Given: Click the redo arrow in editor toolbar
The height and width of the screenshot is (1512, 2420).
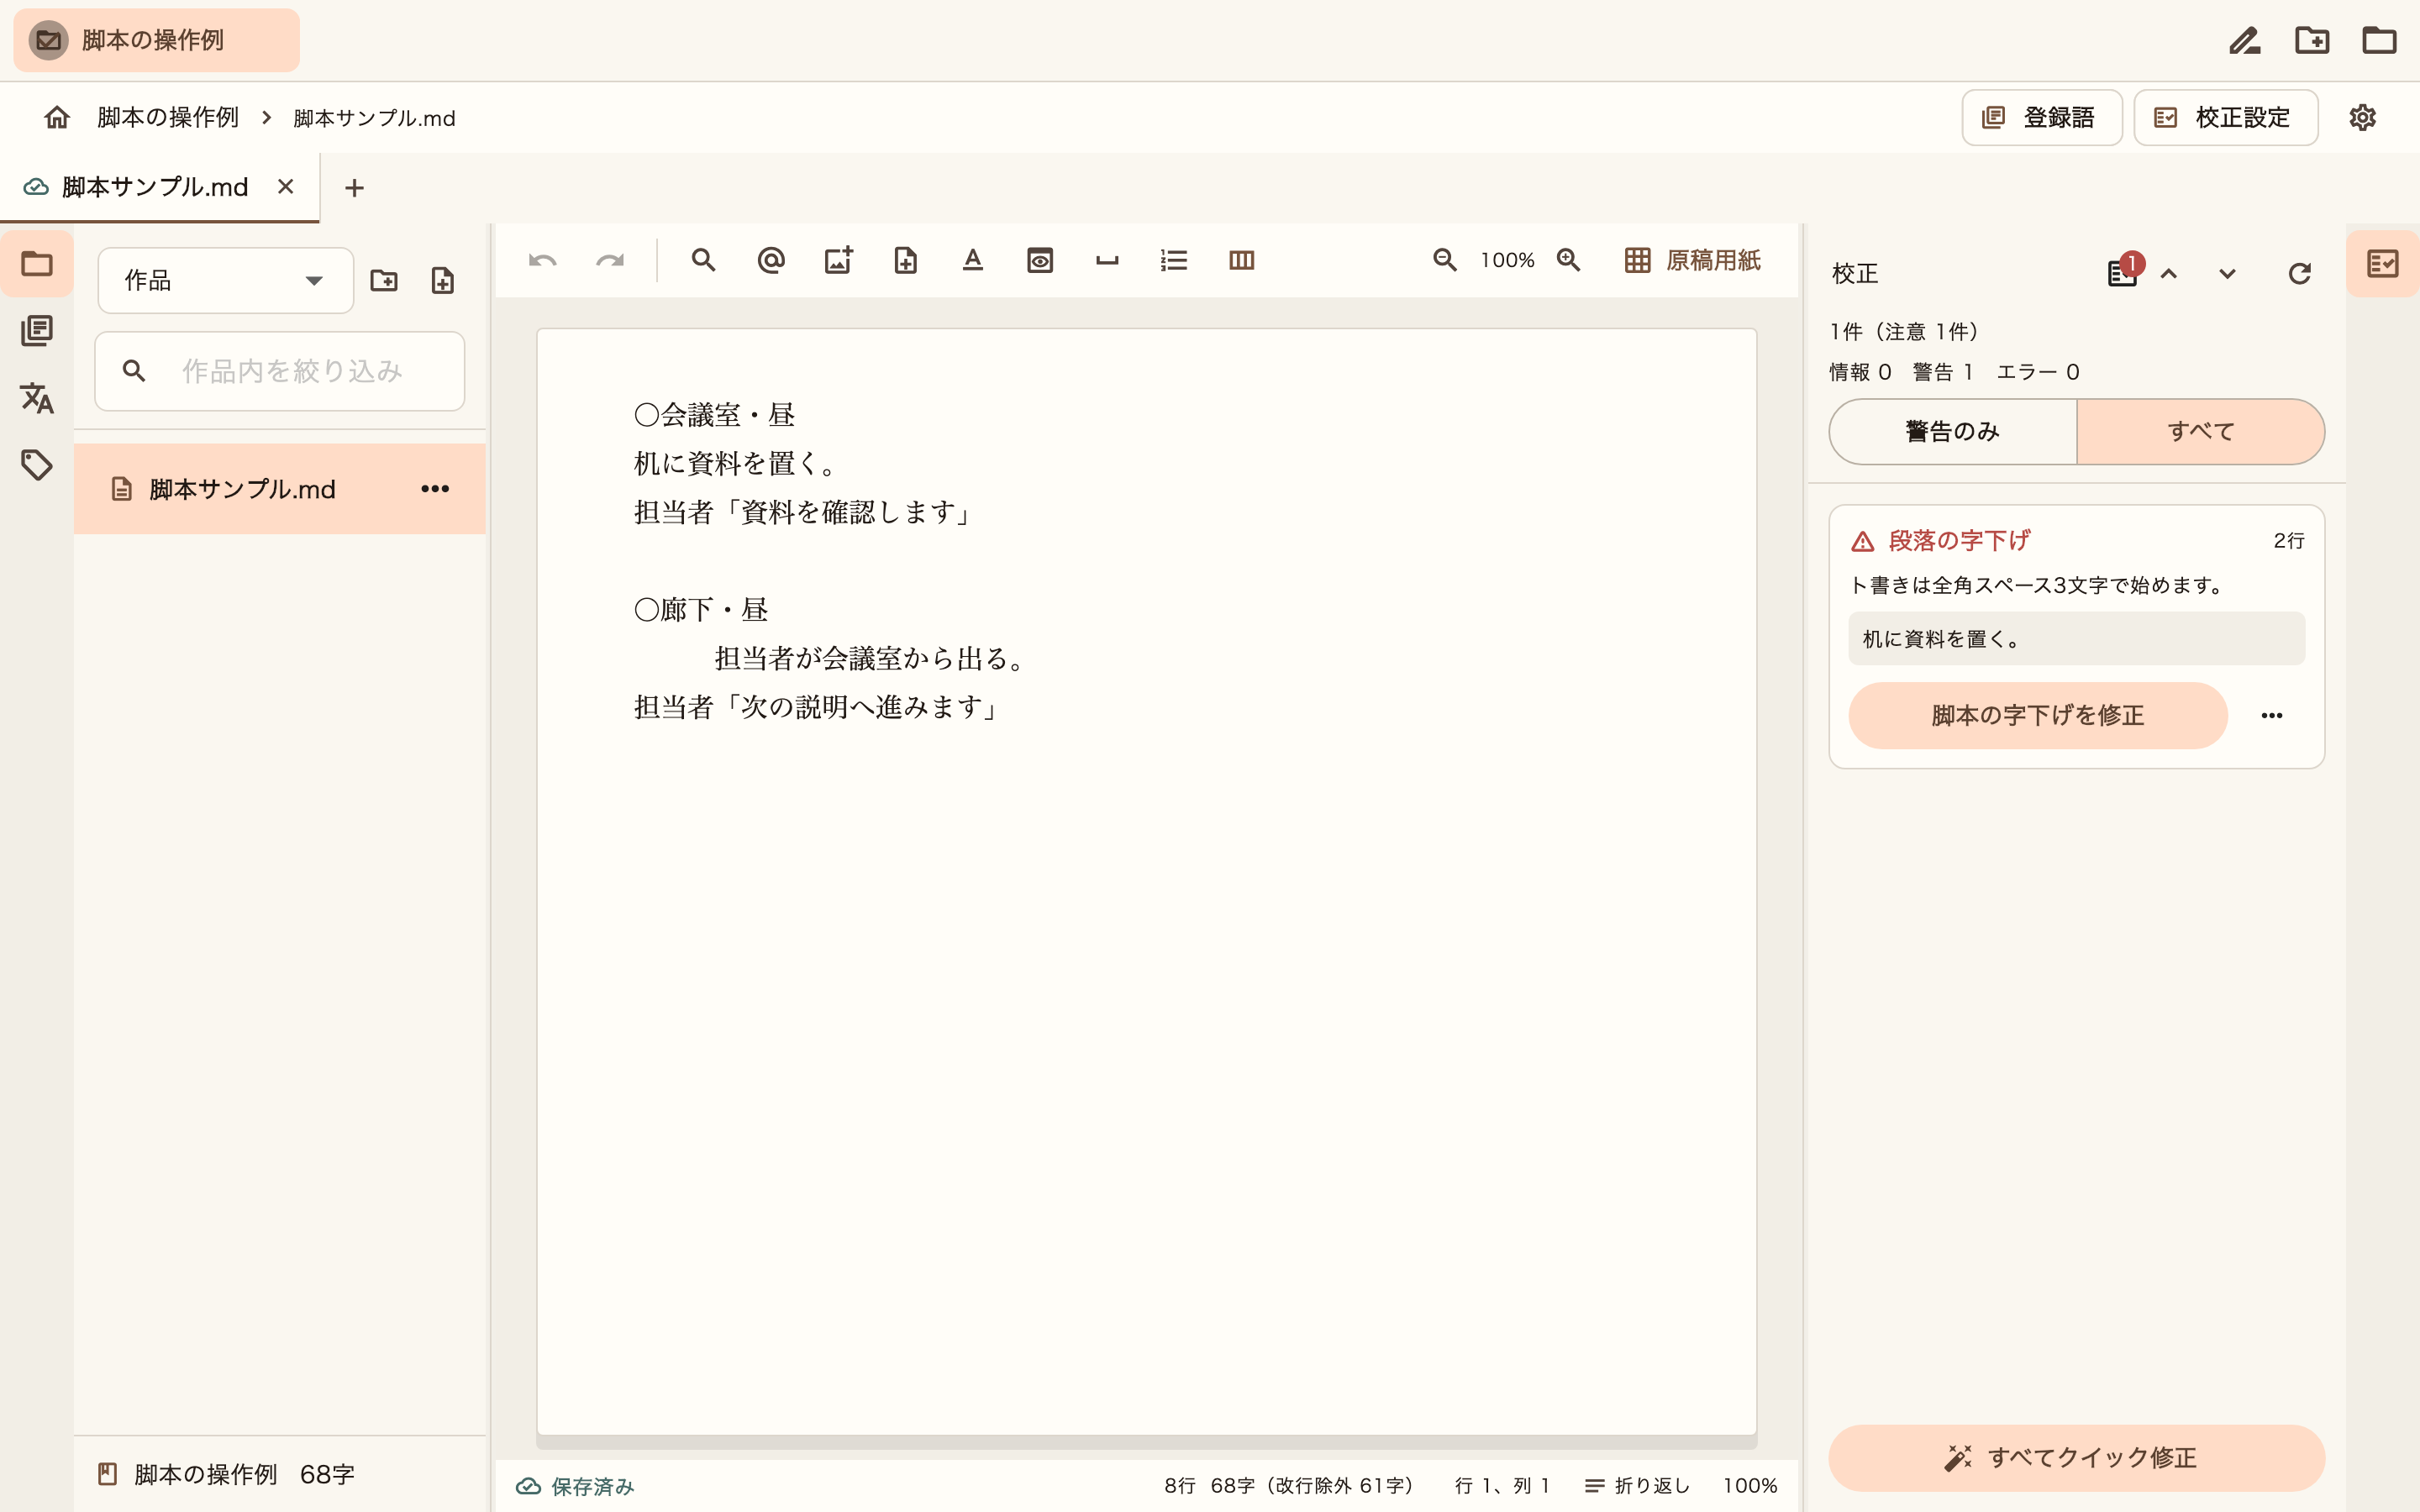Looking at the screenshot, I should (610, 261).
